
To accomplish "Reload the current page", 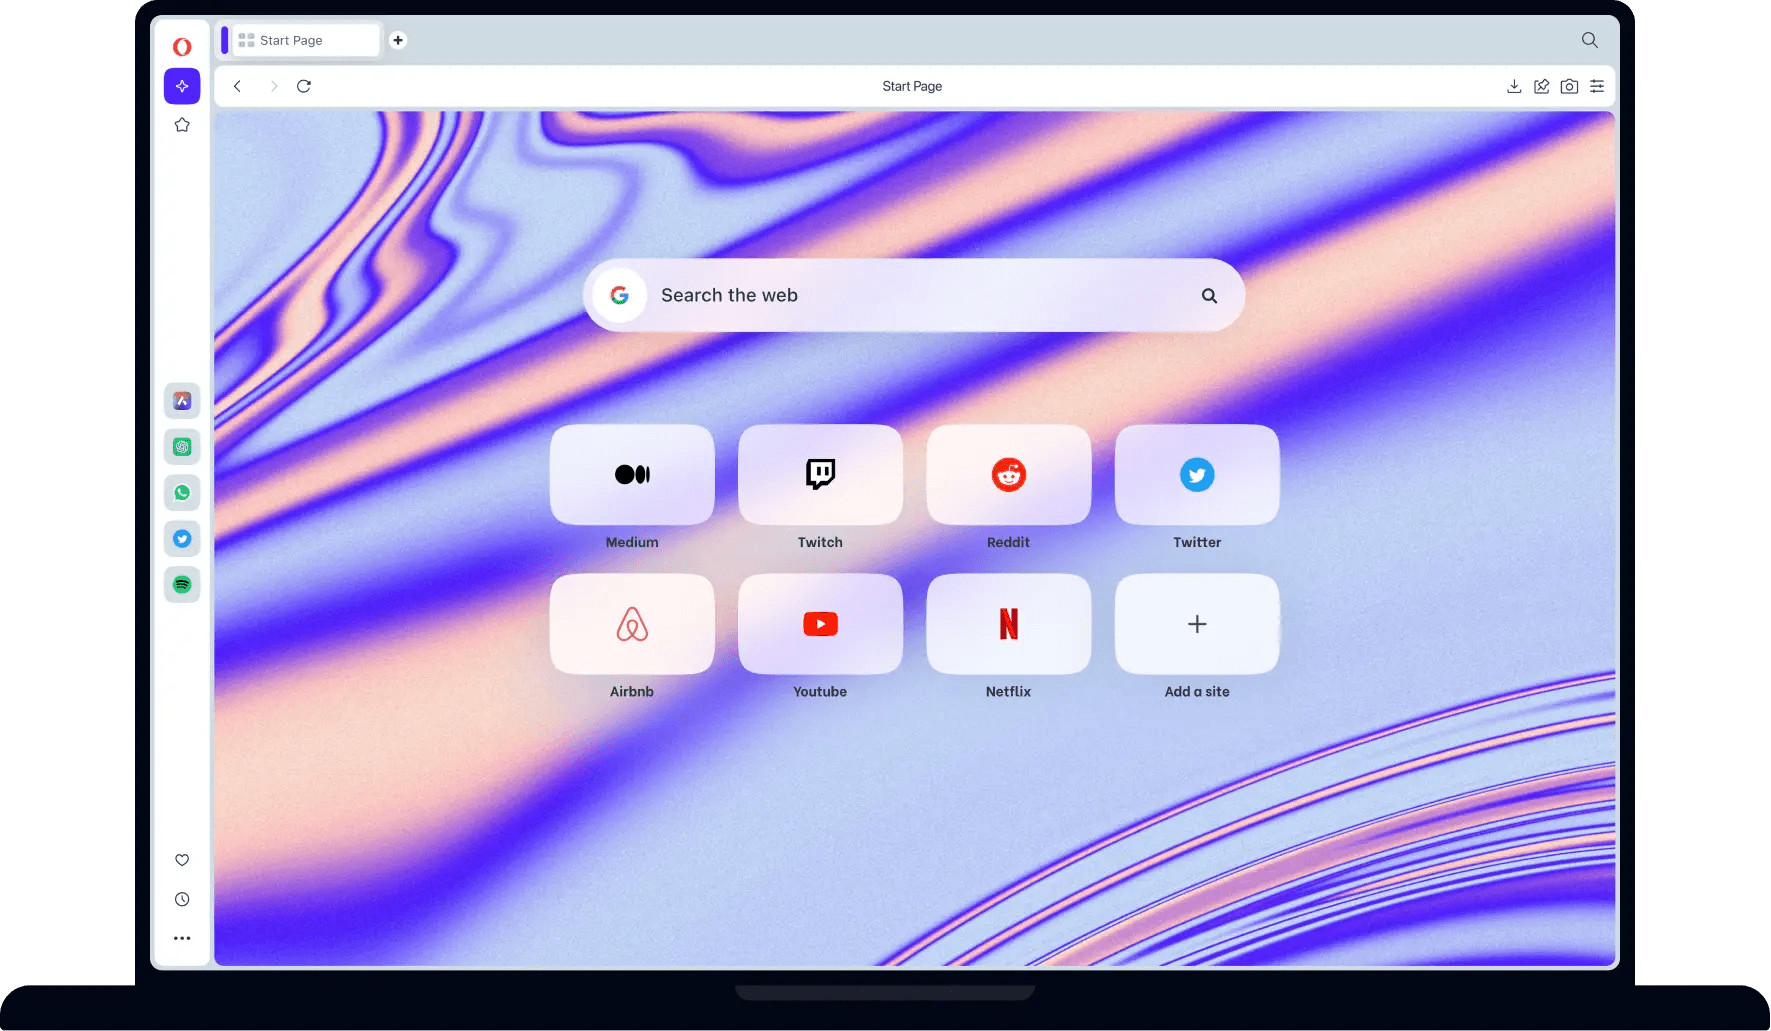I will coord(304,86).
